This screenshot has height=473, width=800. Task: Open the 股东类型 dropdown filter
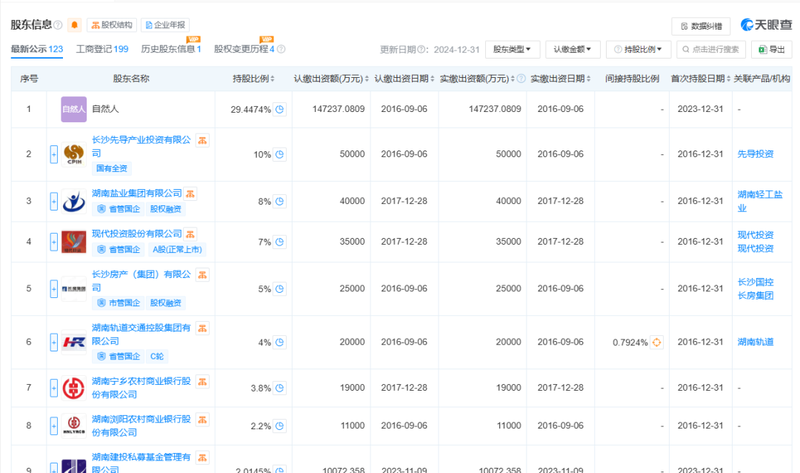pos(515,49)
